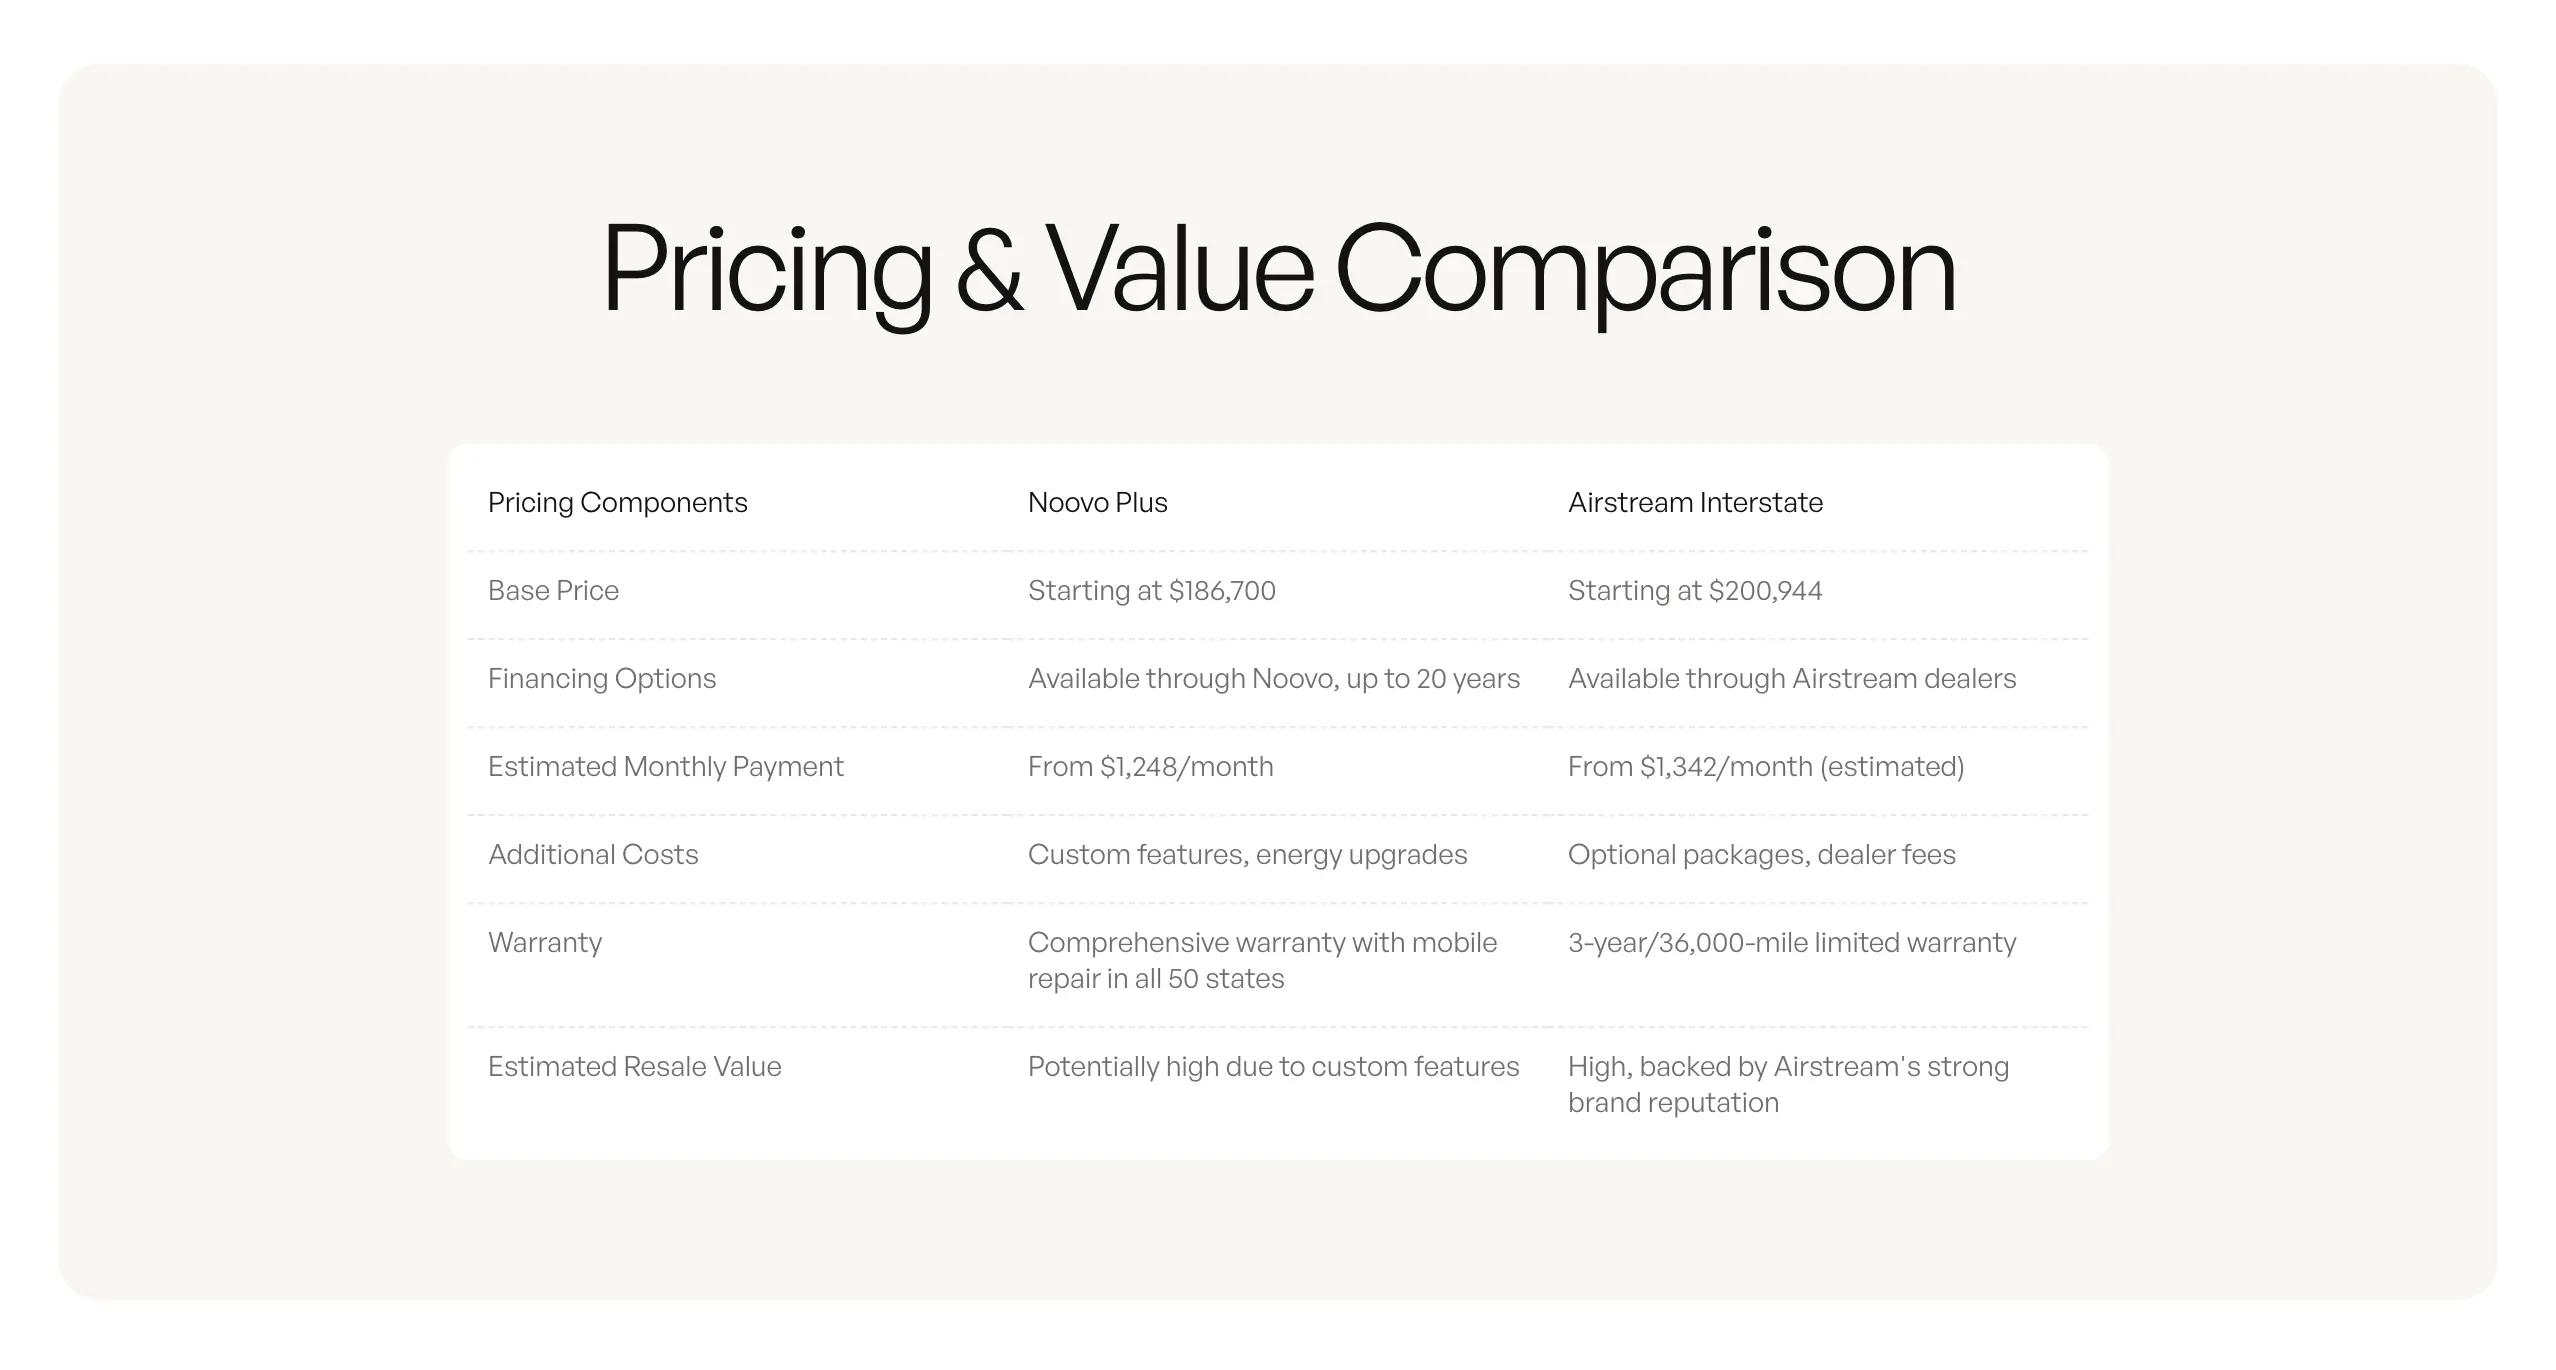Select the Comprehensive warranty with mobile repair cell
The width and height of the screenshot is (2556, 1370).
coord(1263,960)
